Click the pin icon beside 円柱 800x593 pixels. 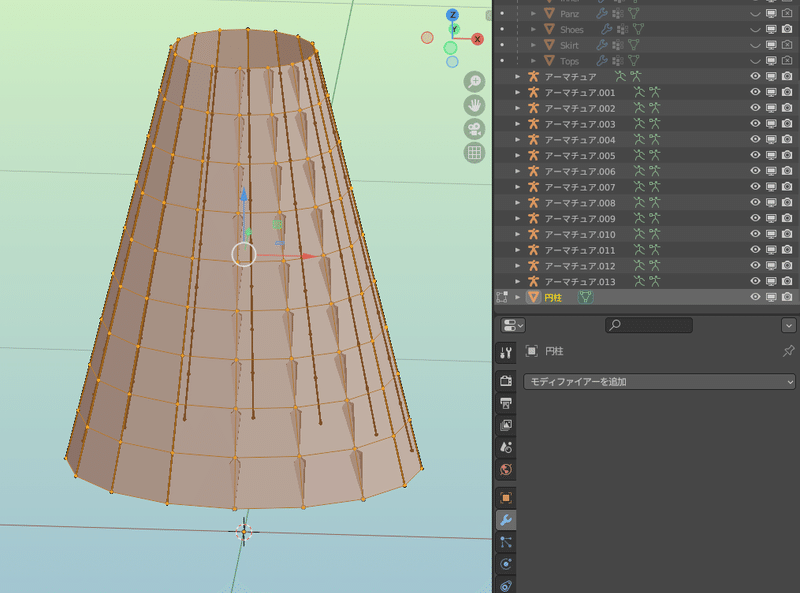click(788, 352)
